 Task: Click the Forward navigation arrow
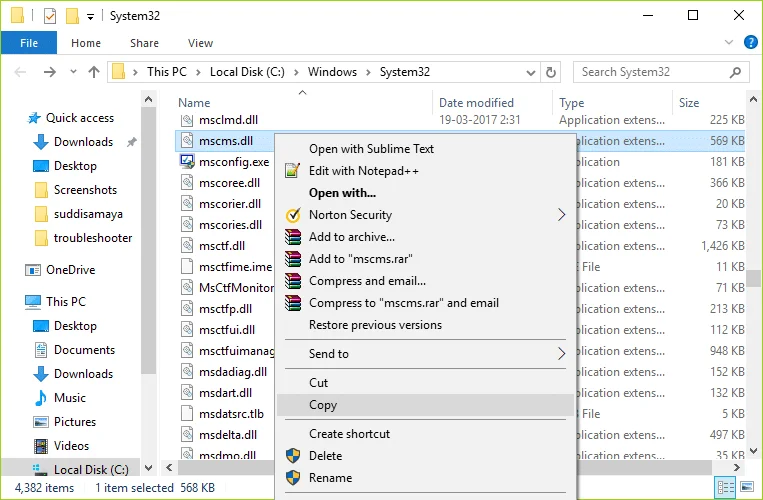(50, 72)
